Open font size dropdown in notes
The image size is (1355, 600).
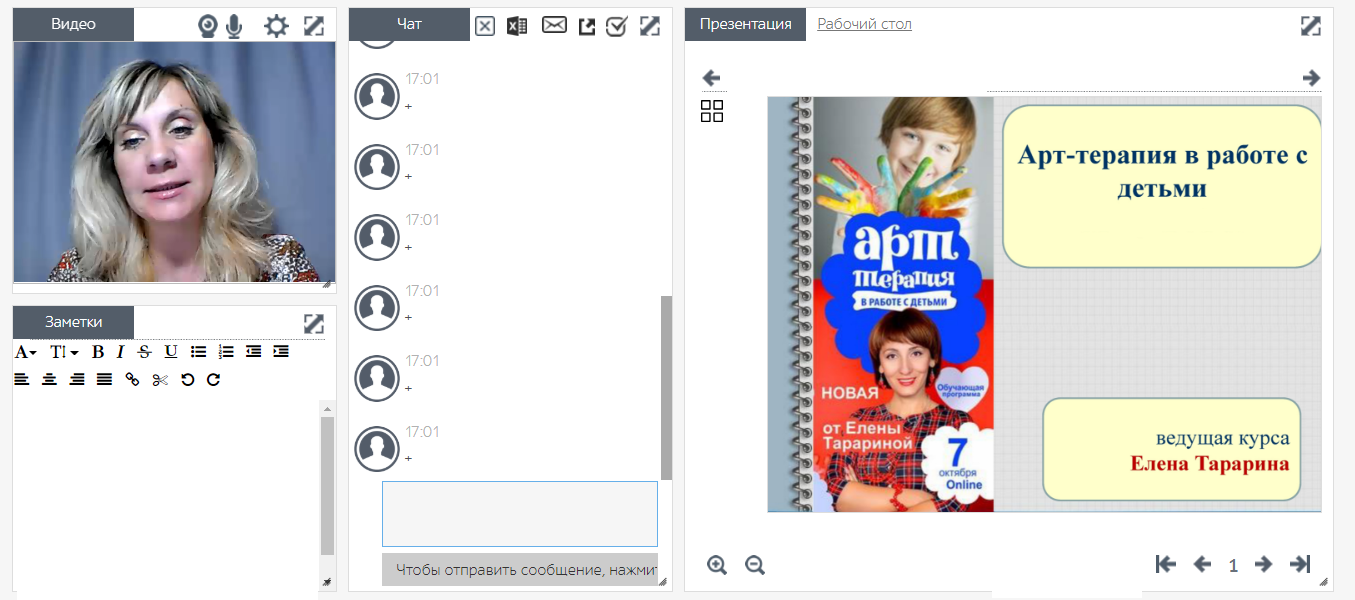point(64,352)
